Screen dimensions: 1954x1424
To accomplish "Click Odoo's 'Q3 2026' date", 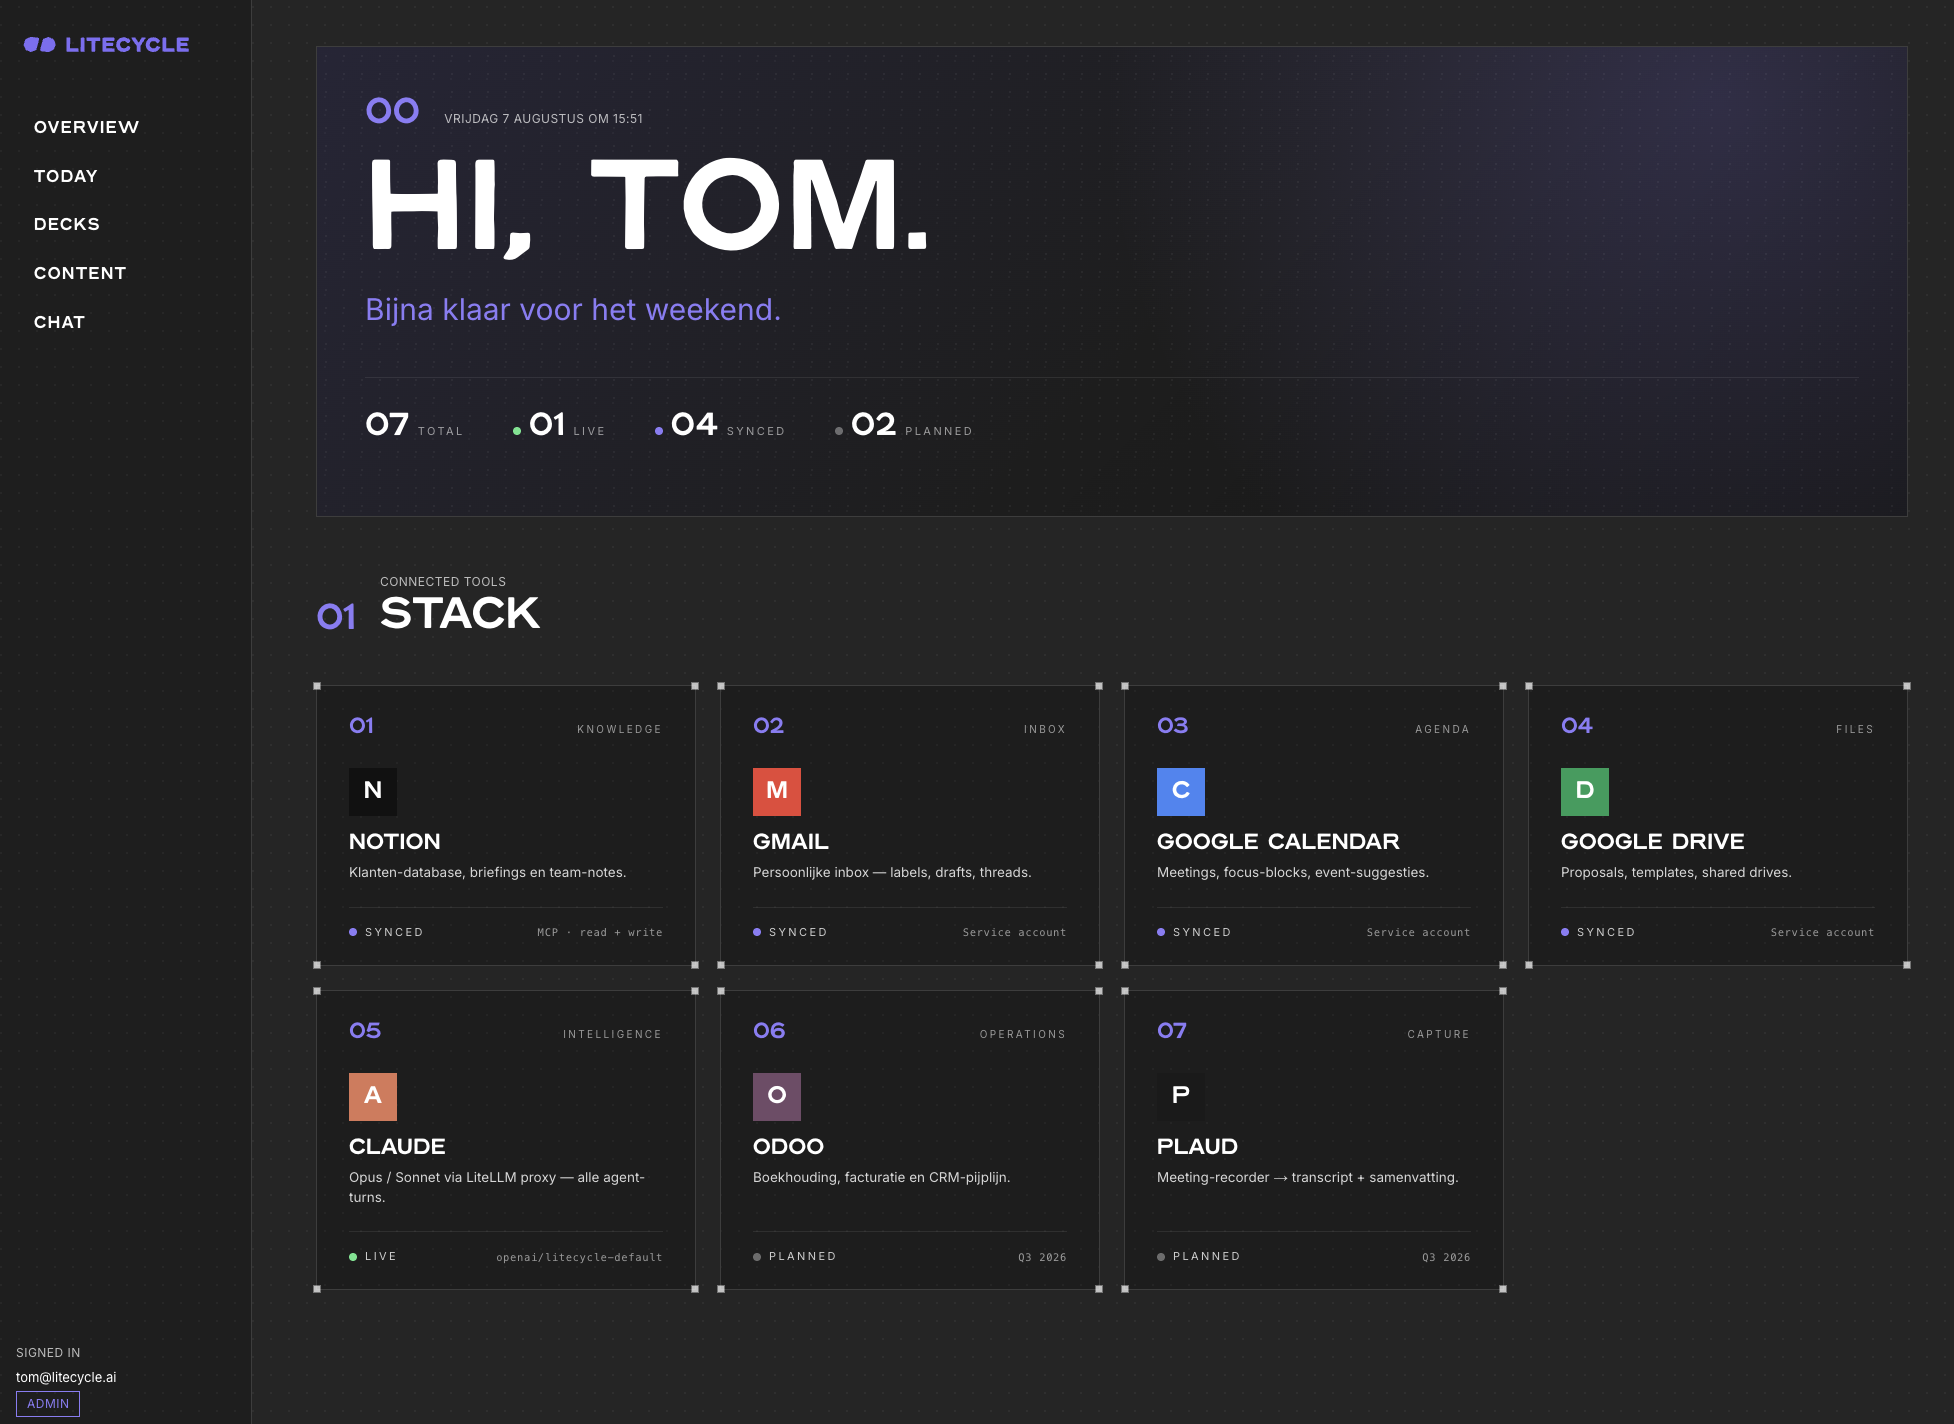I will tap(1042, 1257).
